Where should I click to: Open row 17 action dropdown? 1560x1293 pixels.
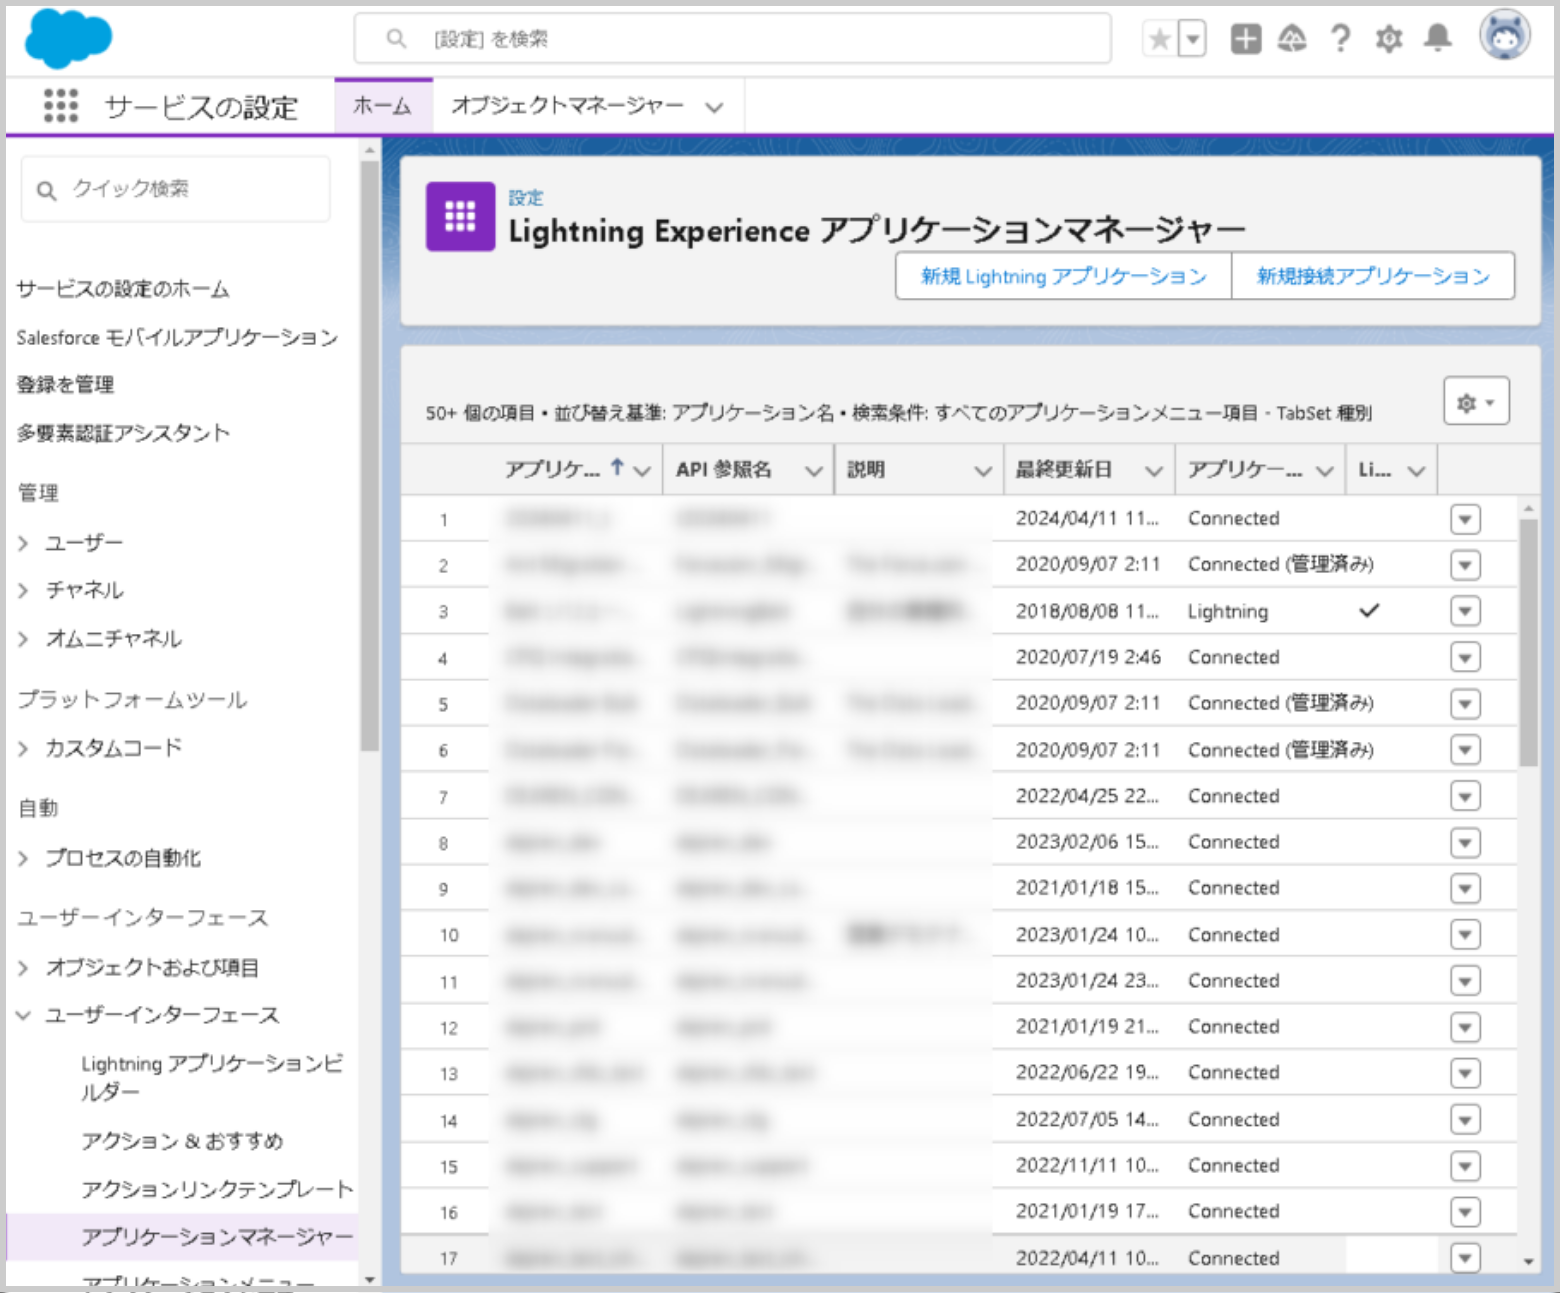coord(1465,1258)
